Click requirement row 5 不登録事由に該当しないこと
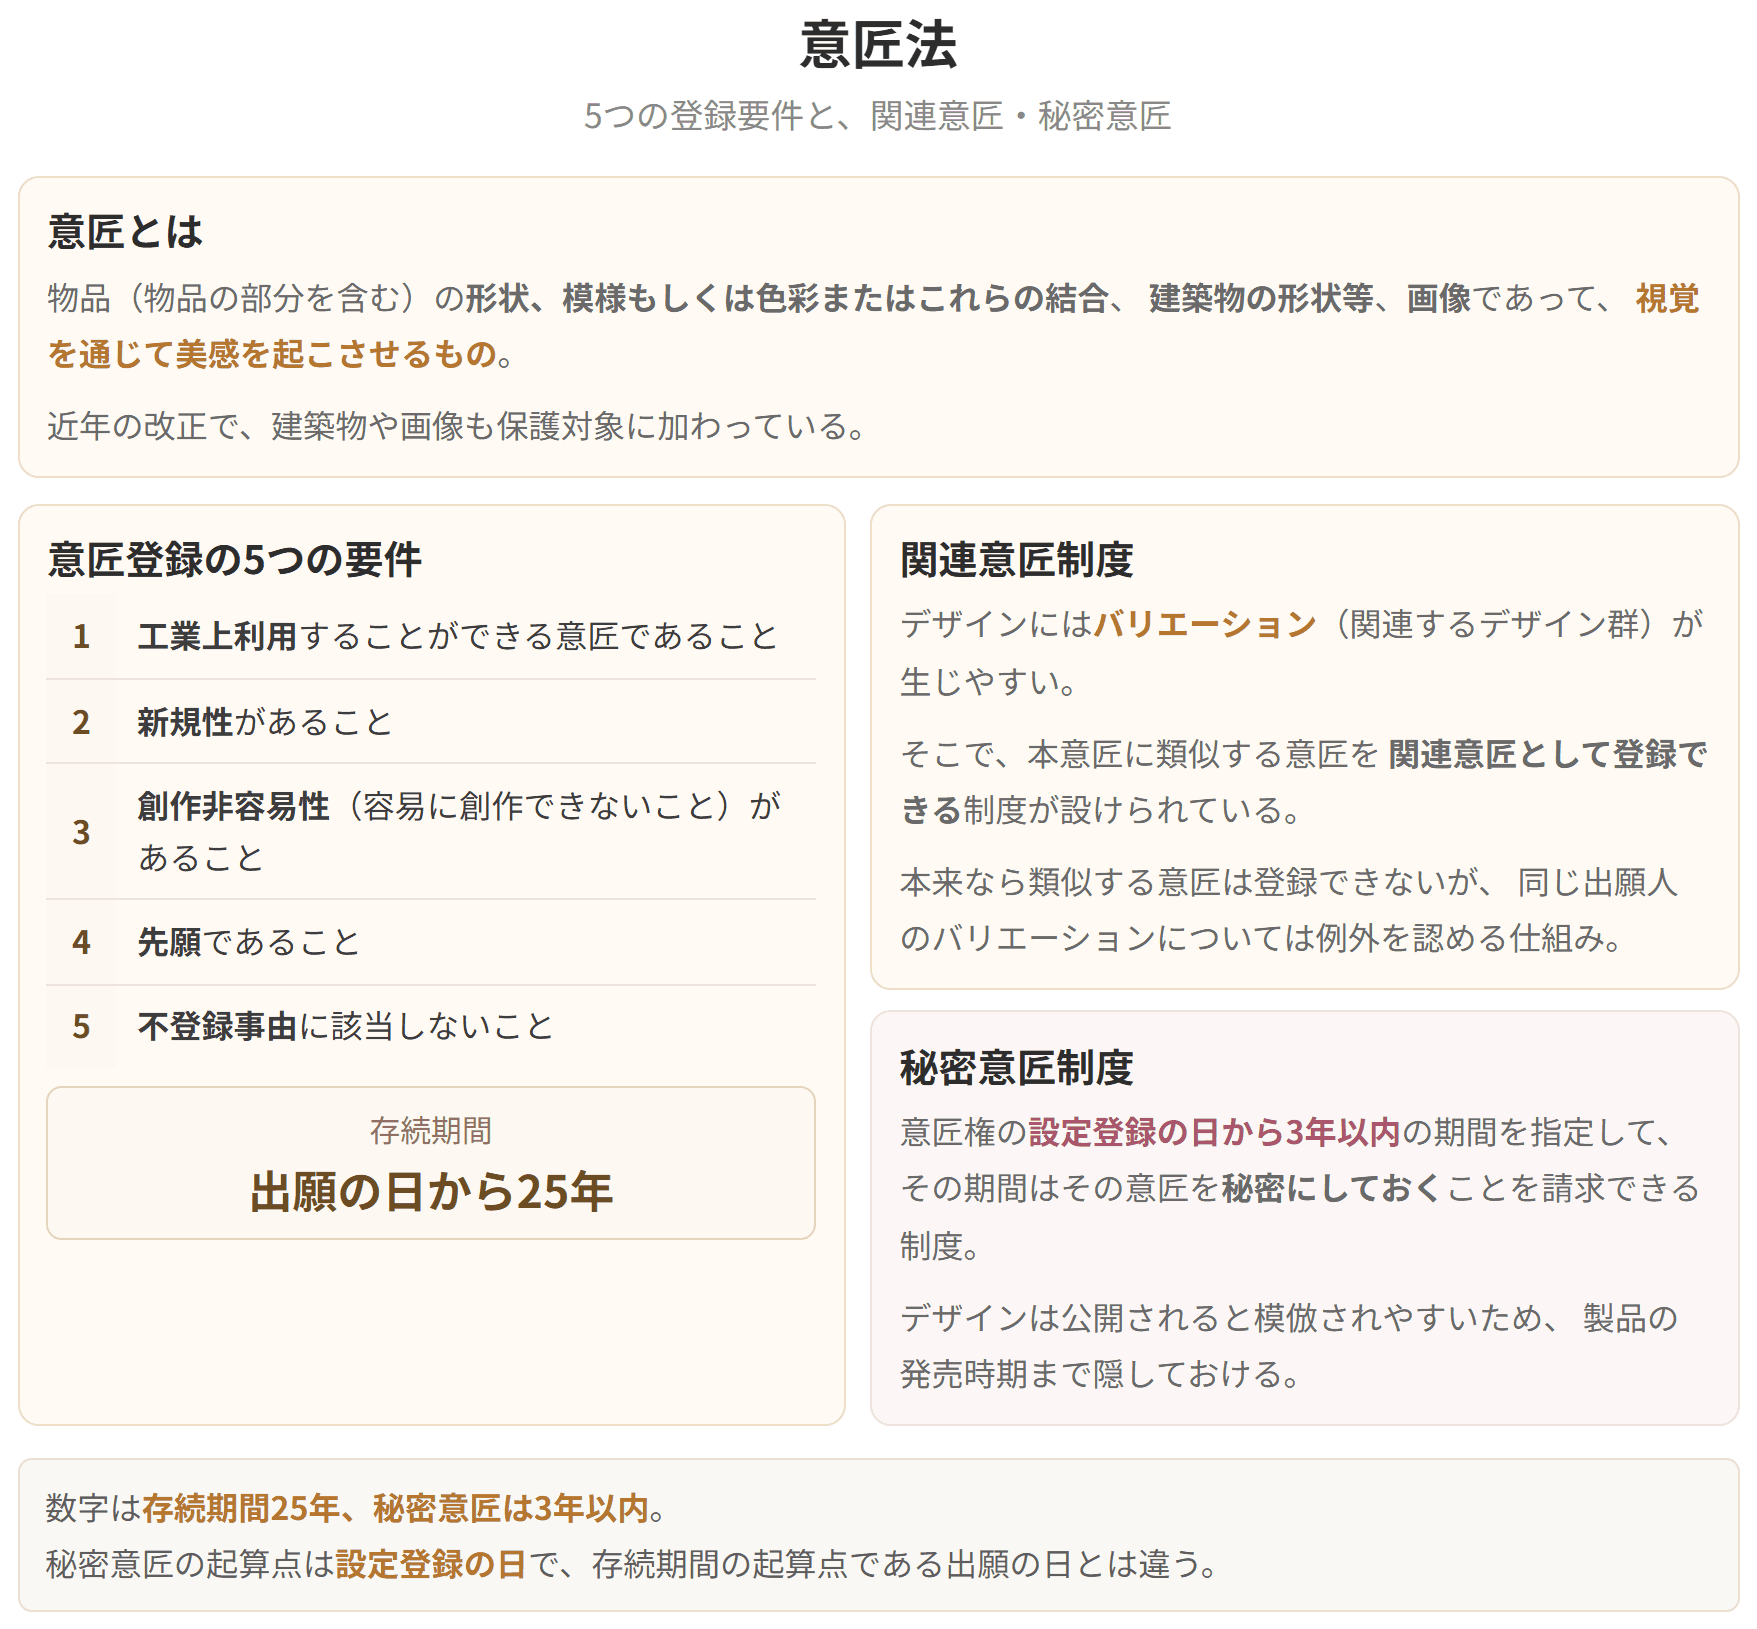 pos(431,1027)
